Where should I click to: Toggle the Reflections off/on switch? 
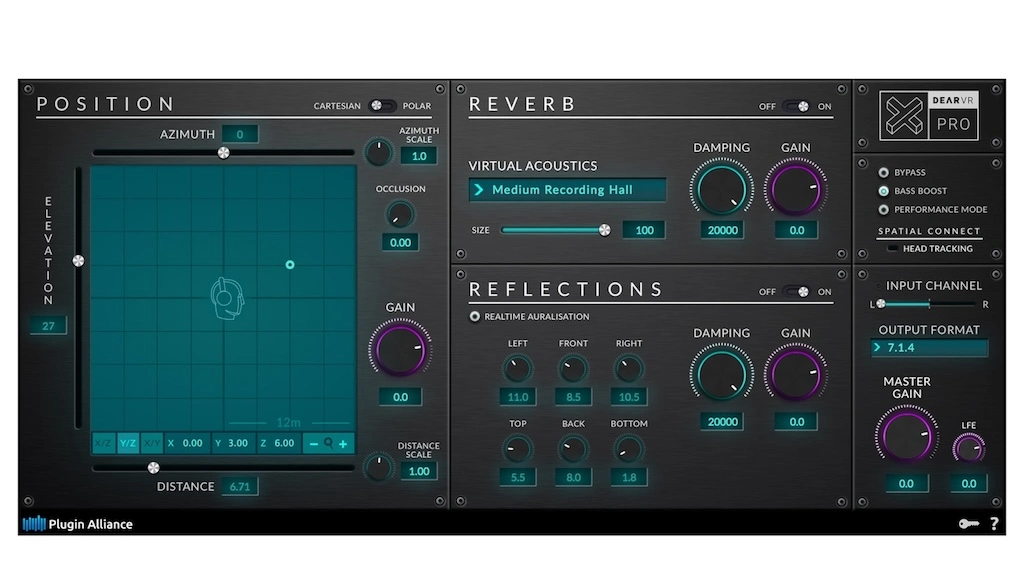pos(796,292)
